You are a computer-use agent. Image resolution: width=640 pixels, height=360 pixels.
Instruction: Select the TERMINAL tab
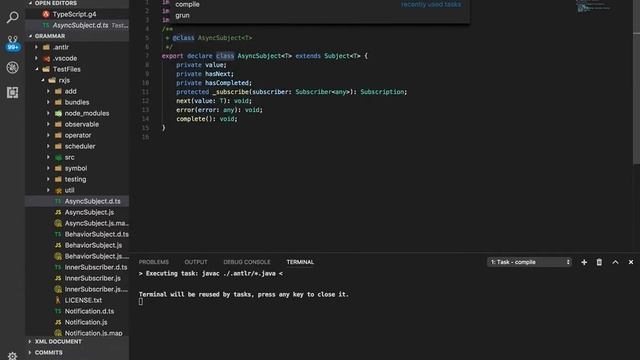tap(300, 262)
